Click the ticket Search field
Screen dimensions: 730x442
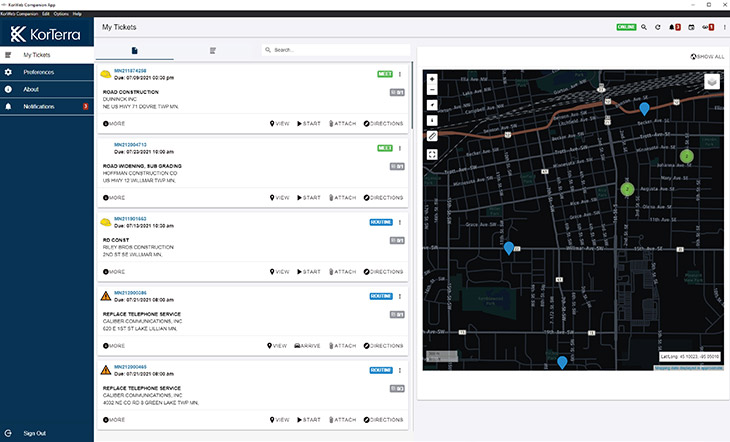click(336, 50)
